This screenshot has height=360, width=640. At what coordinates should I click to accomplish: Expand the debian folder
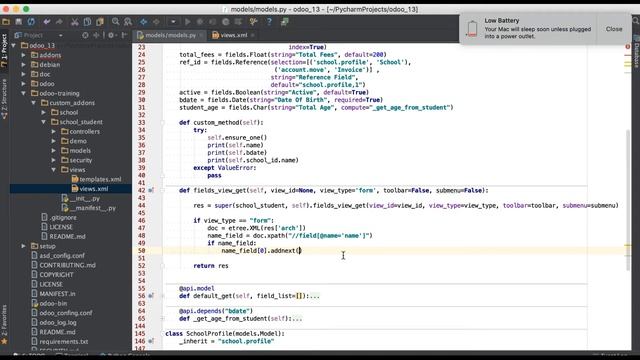(23, 64)
